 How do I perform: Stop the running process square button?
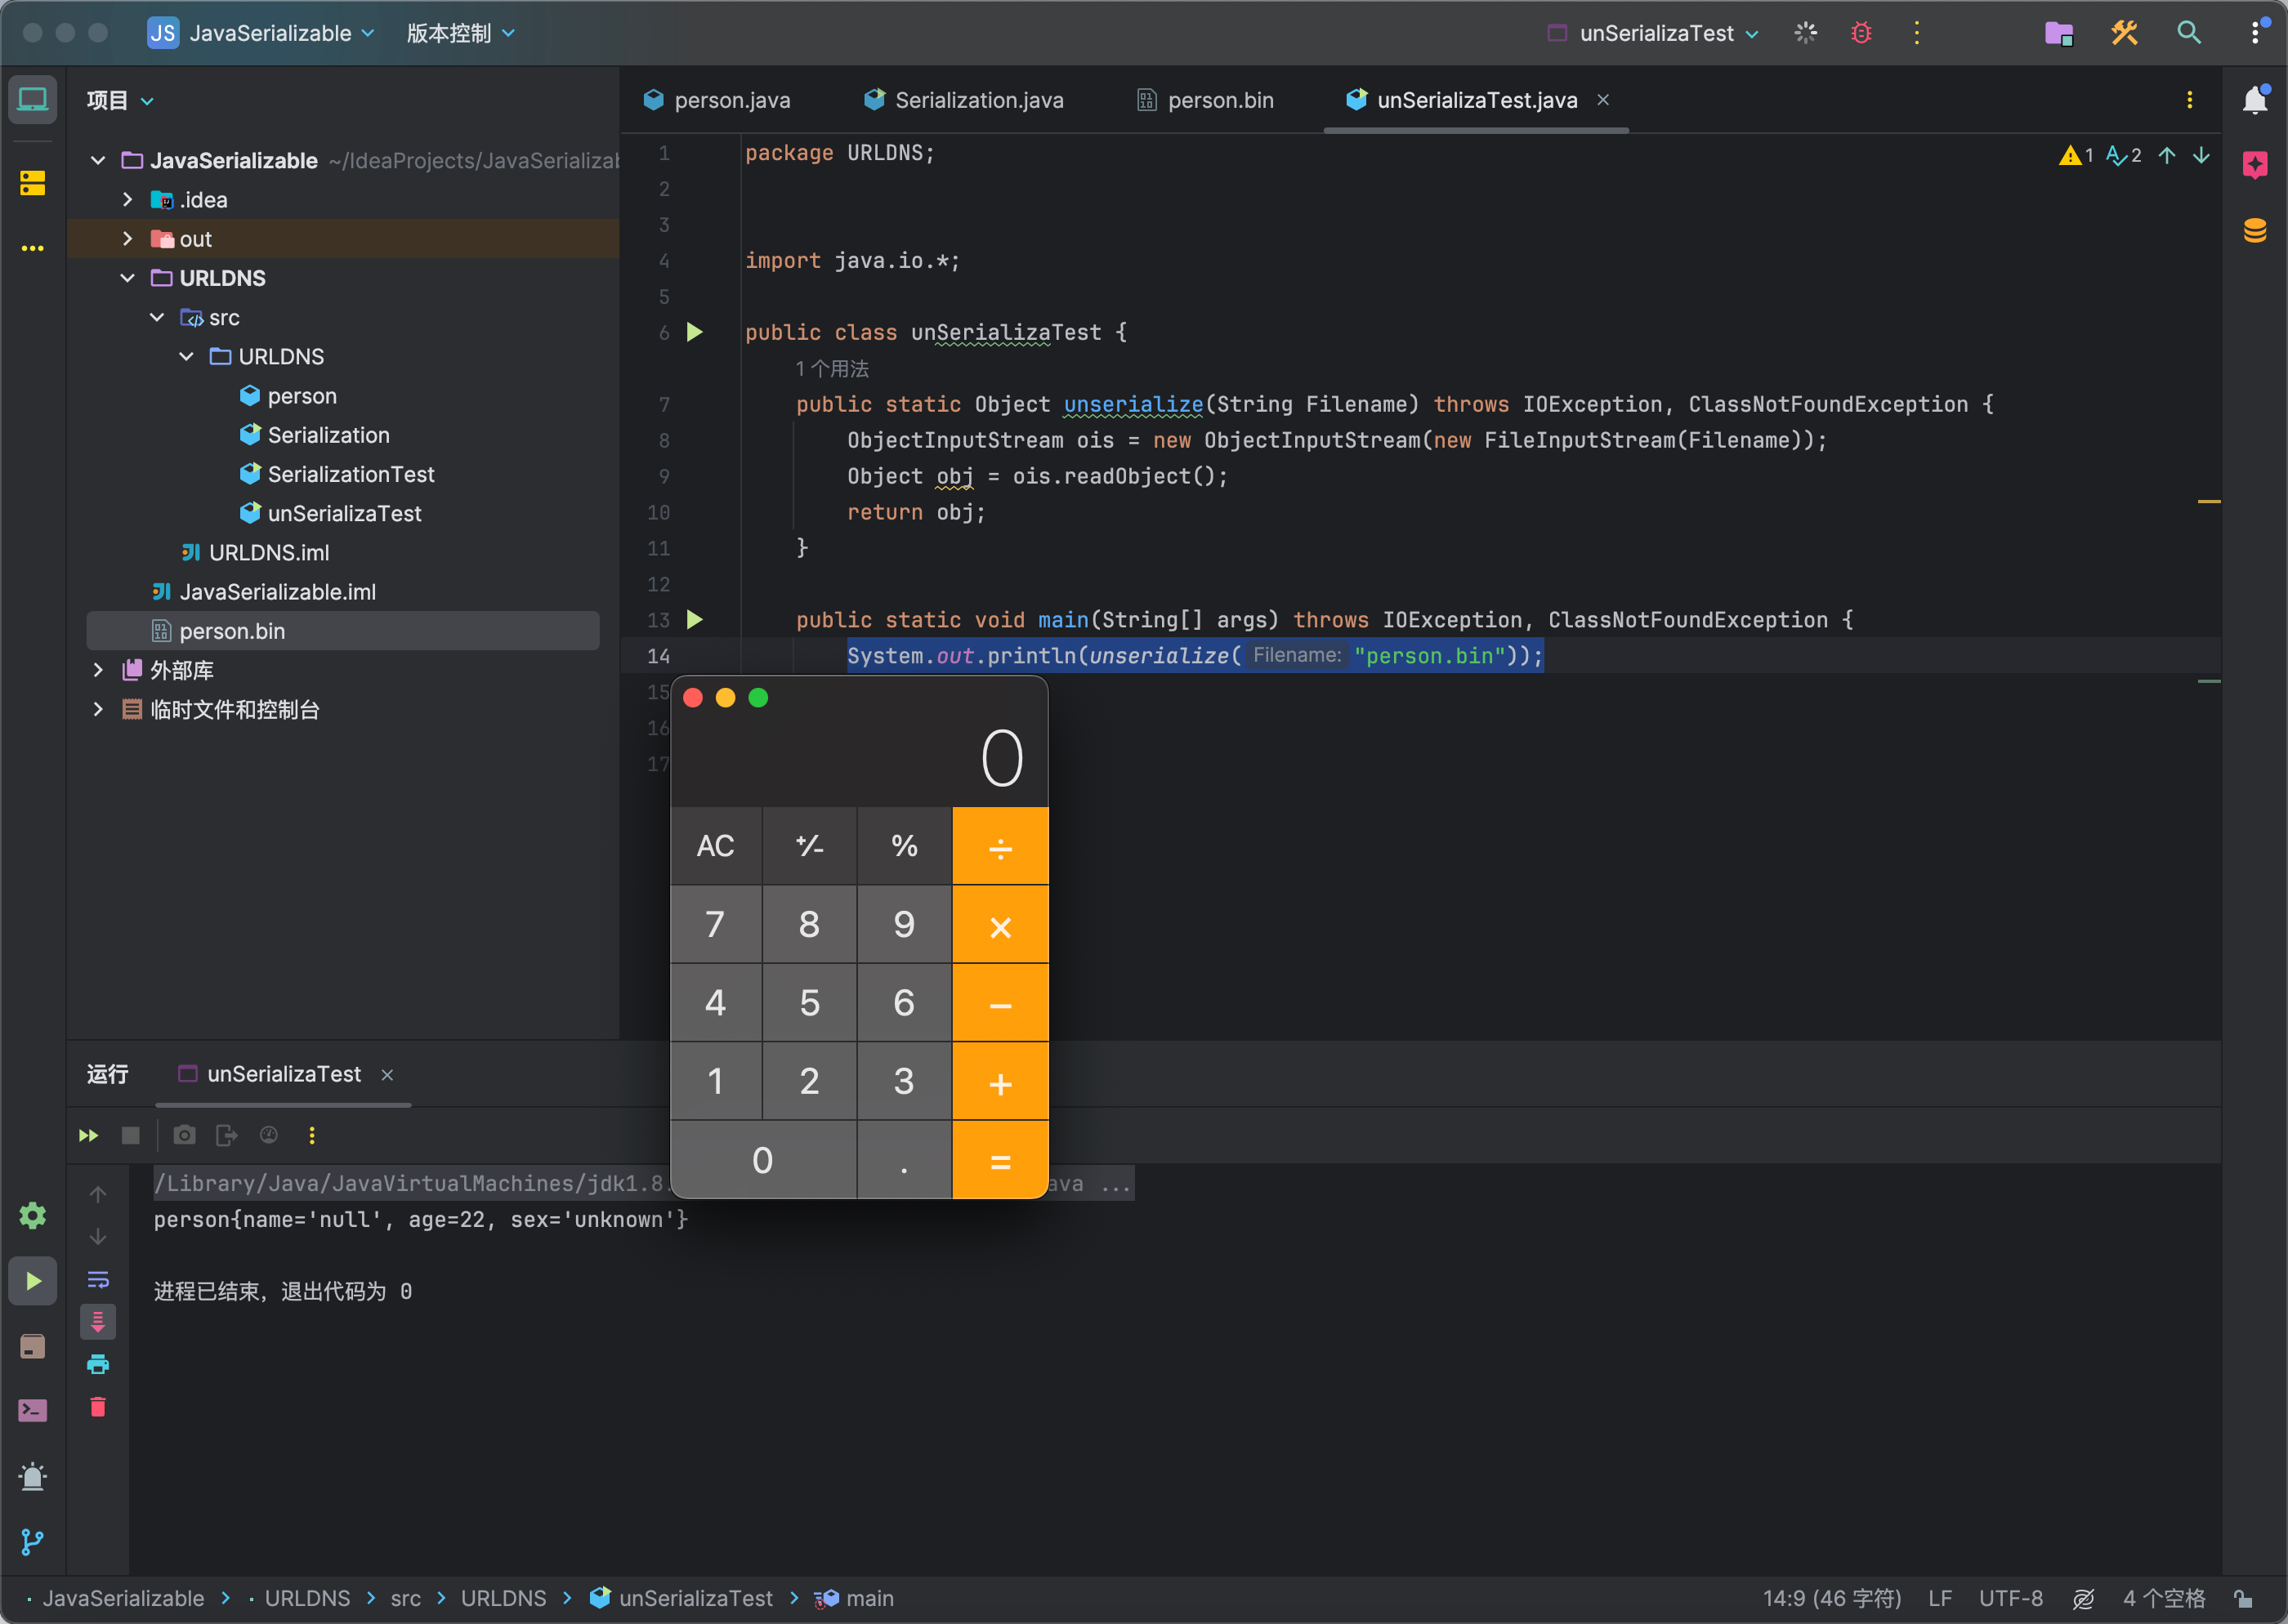tap(130, 1135)
